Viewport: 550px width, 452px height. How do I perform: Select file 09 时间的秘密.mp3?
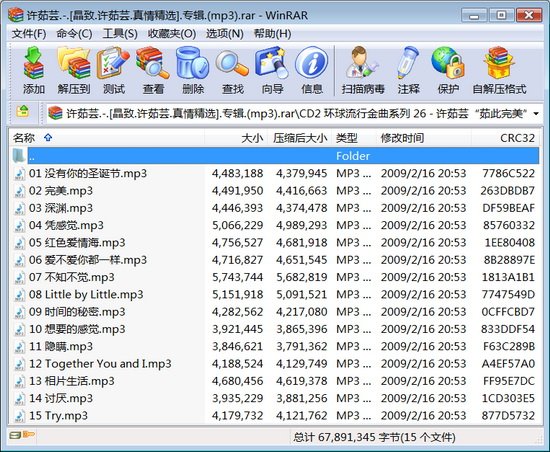pyautogui.click(x=275, y=312)
